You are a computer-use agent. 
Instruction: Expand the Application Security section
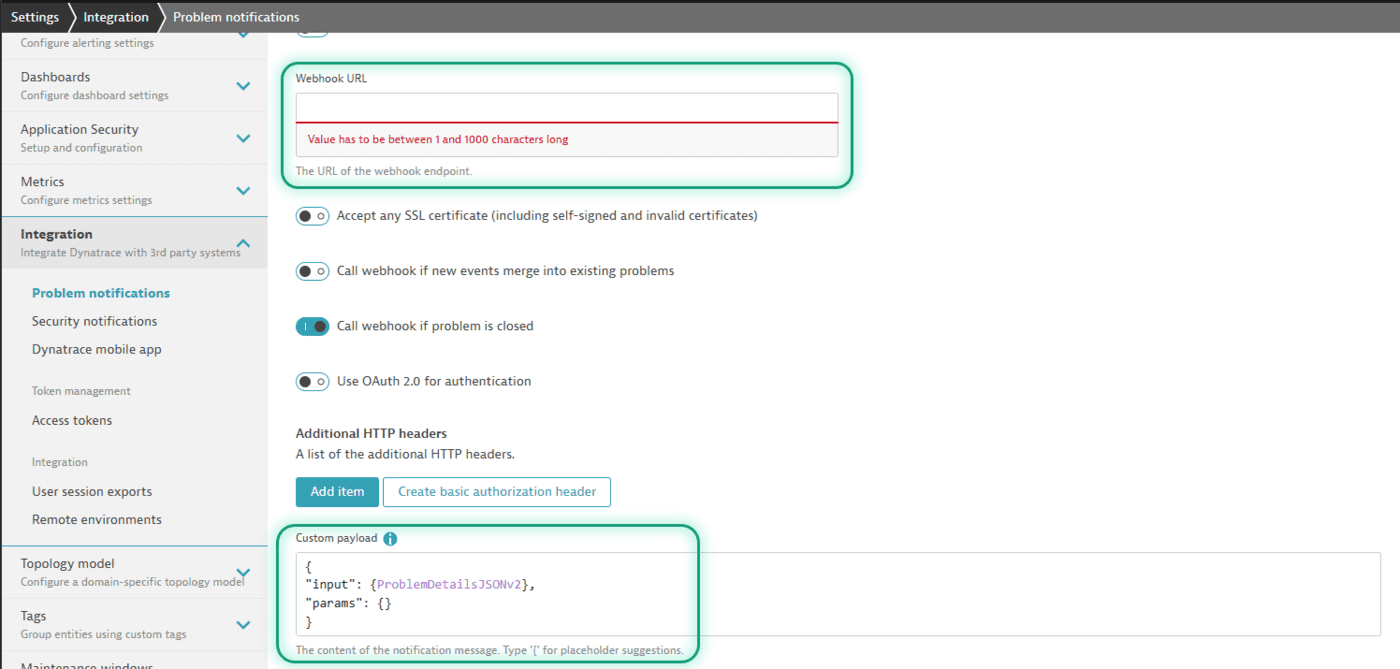(x=243, y=137)
